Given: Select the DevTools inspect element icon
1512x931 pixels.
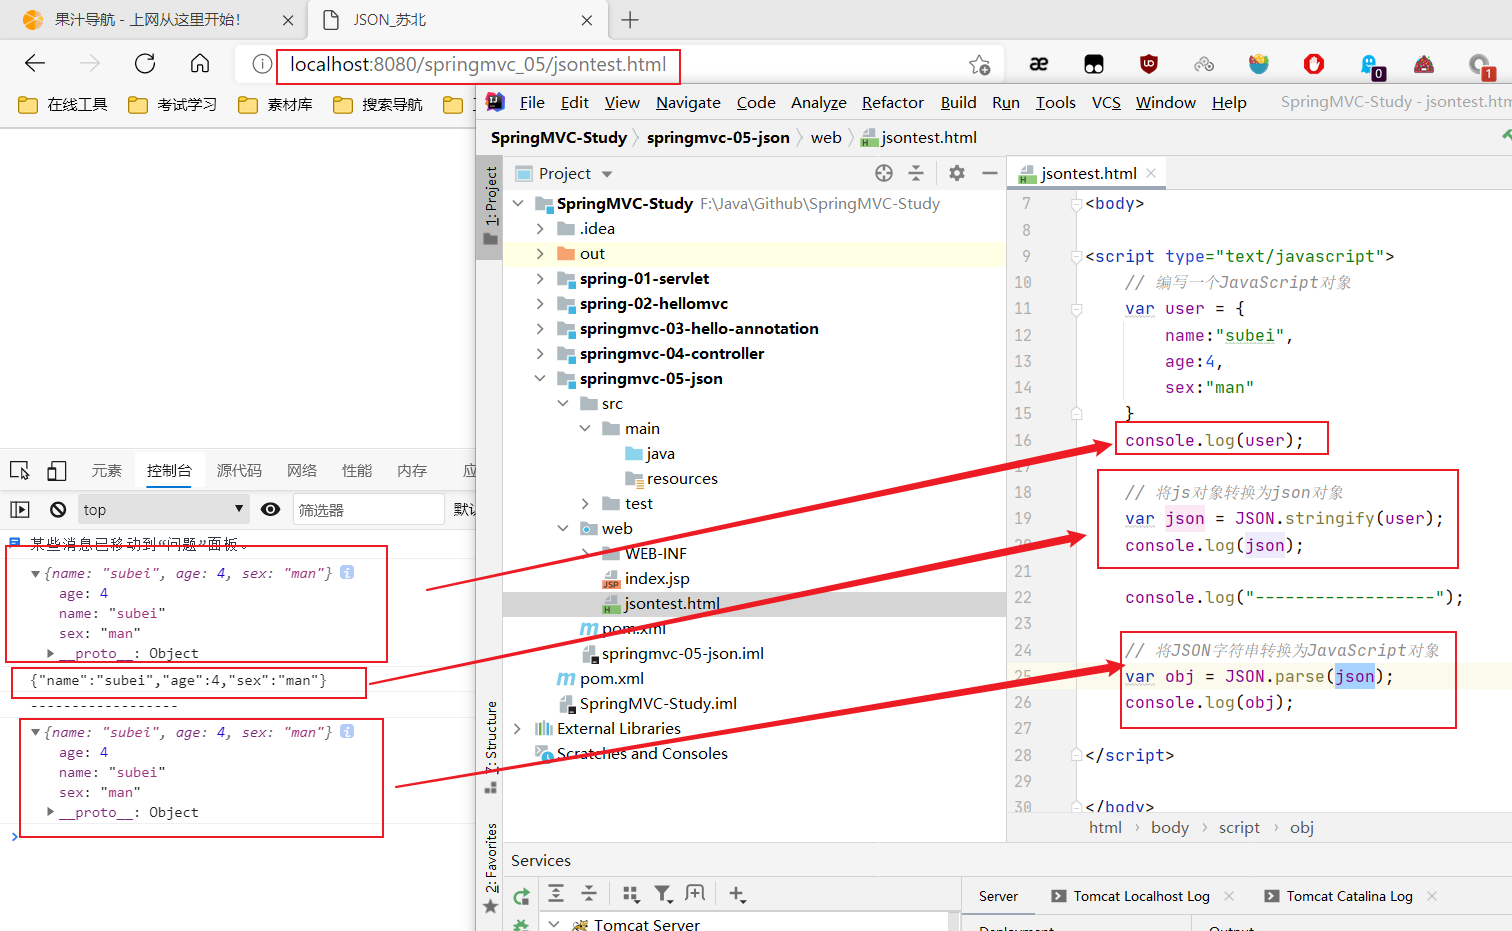Looking at the screenshot, I should (x=20, y=470).
